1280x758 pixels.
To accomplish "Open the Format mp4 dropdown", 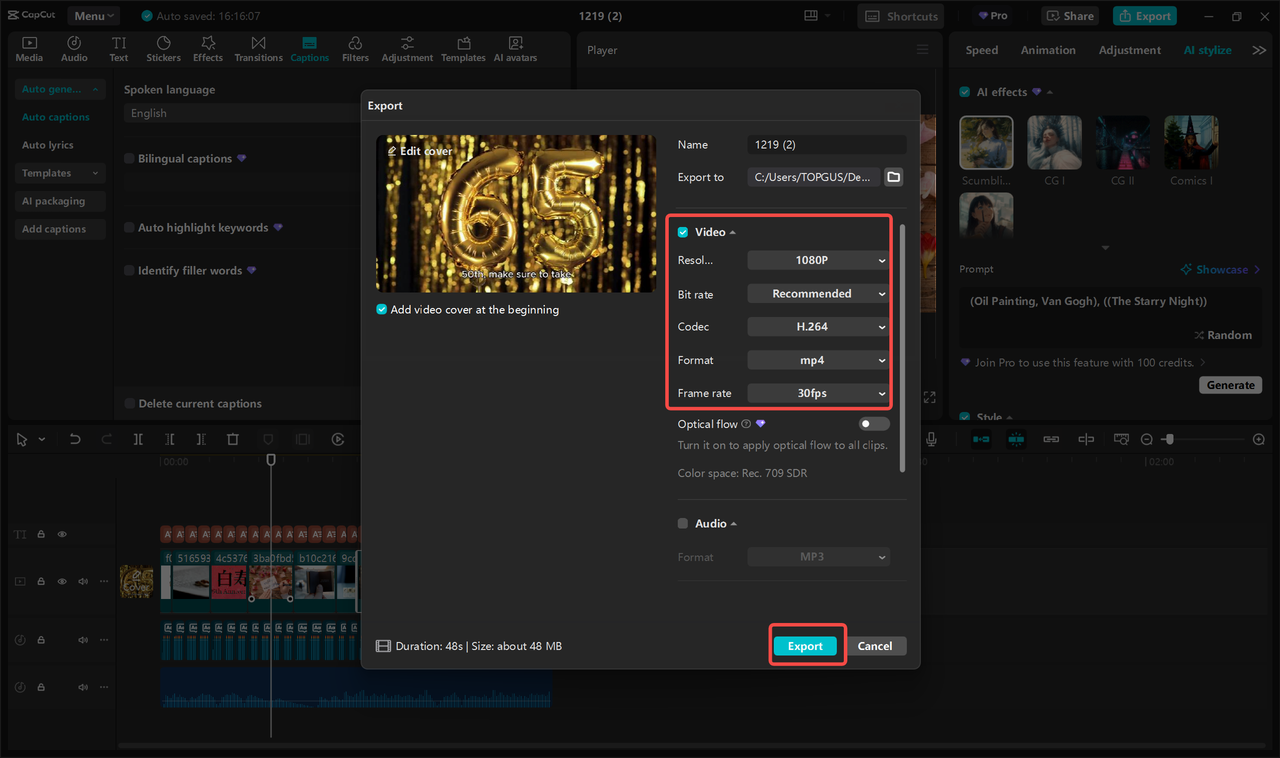I will [x=818, y=360].
